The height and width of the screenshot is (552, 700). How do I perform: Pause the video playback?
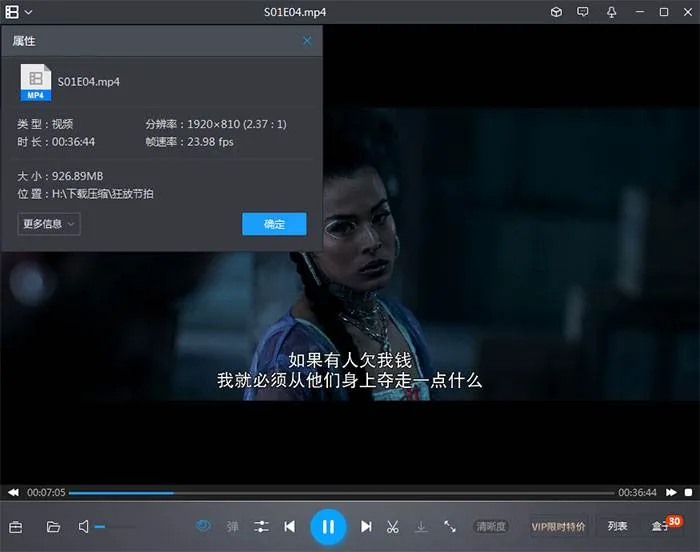328,527
